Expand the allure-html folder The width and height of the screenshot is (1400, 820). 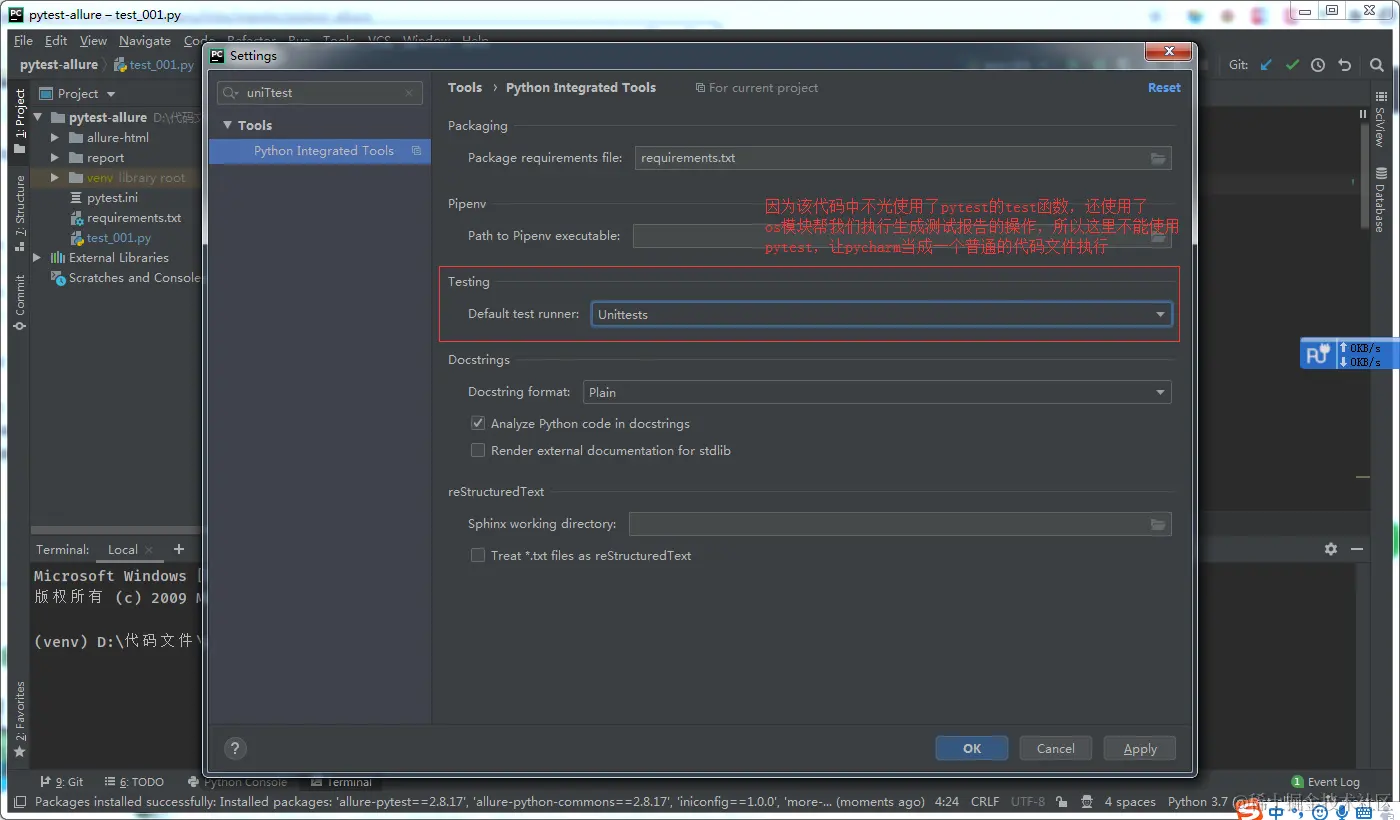click(55, 137)
